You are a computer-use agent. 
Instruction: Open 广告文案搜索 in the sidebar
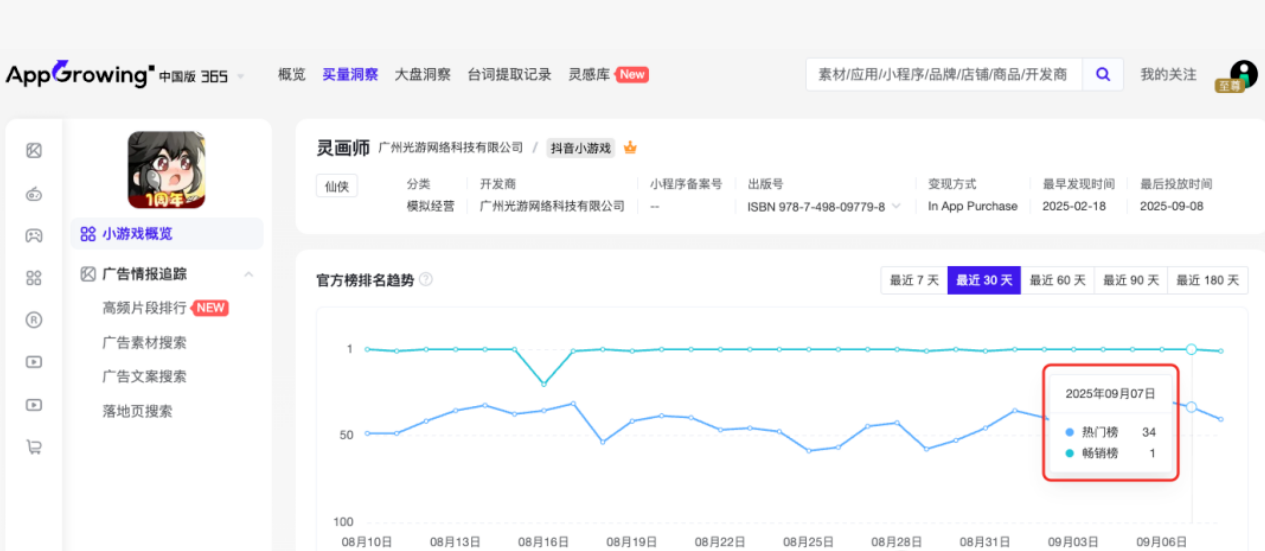144,376
